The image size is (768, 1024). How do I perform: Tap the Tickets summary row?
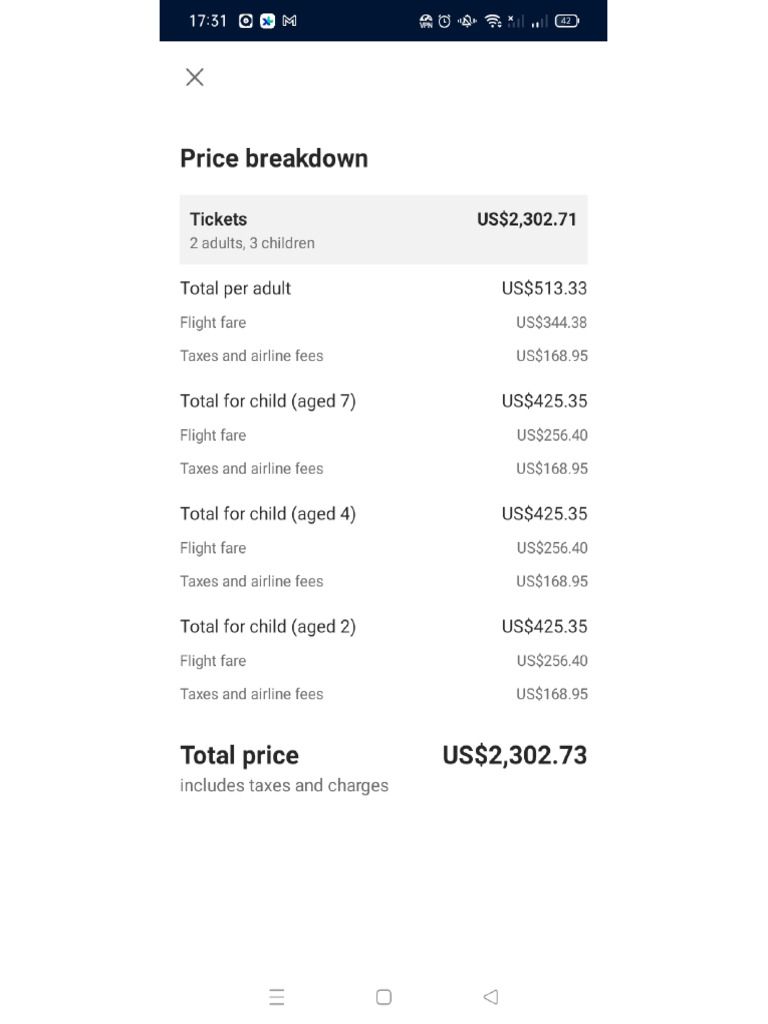coord(383,230)
